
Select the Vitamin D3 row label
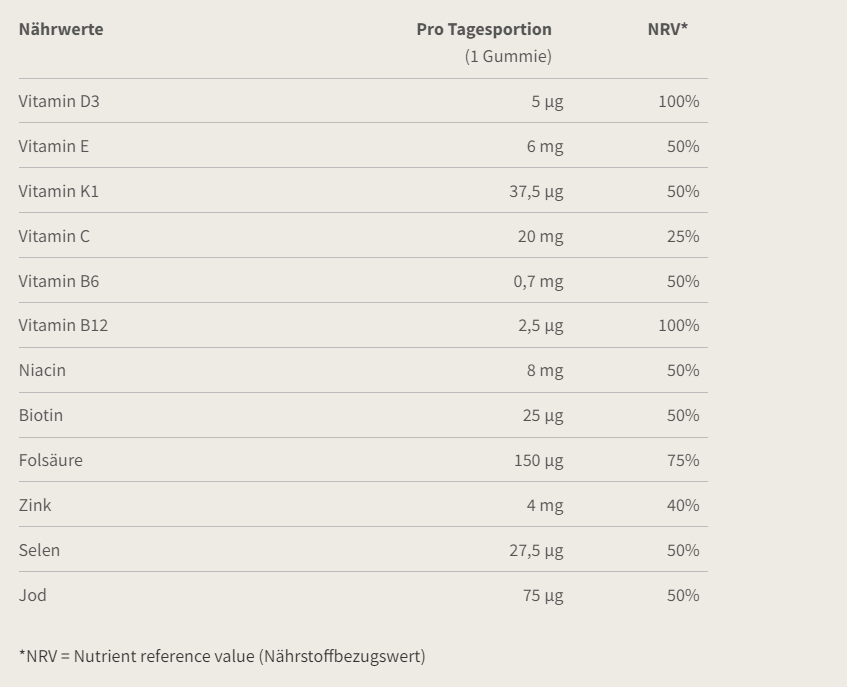(x=59, y=101)
